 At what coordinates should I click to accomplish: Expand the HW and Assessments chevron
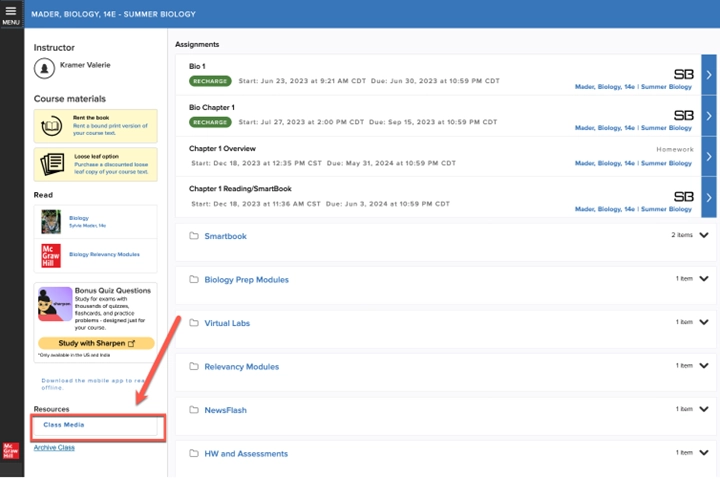[x=703, y=453]
